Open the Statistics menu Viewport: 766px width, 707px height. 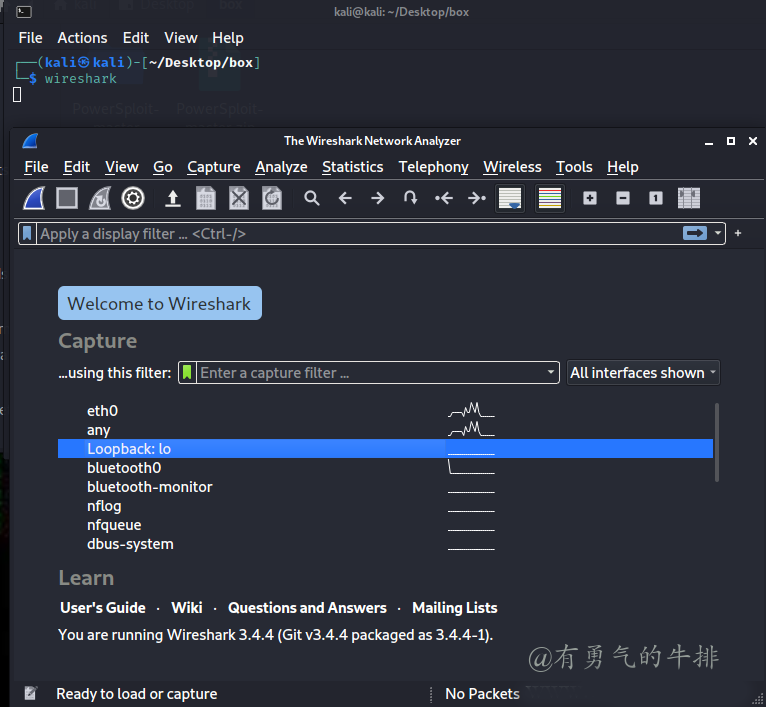353,167
